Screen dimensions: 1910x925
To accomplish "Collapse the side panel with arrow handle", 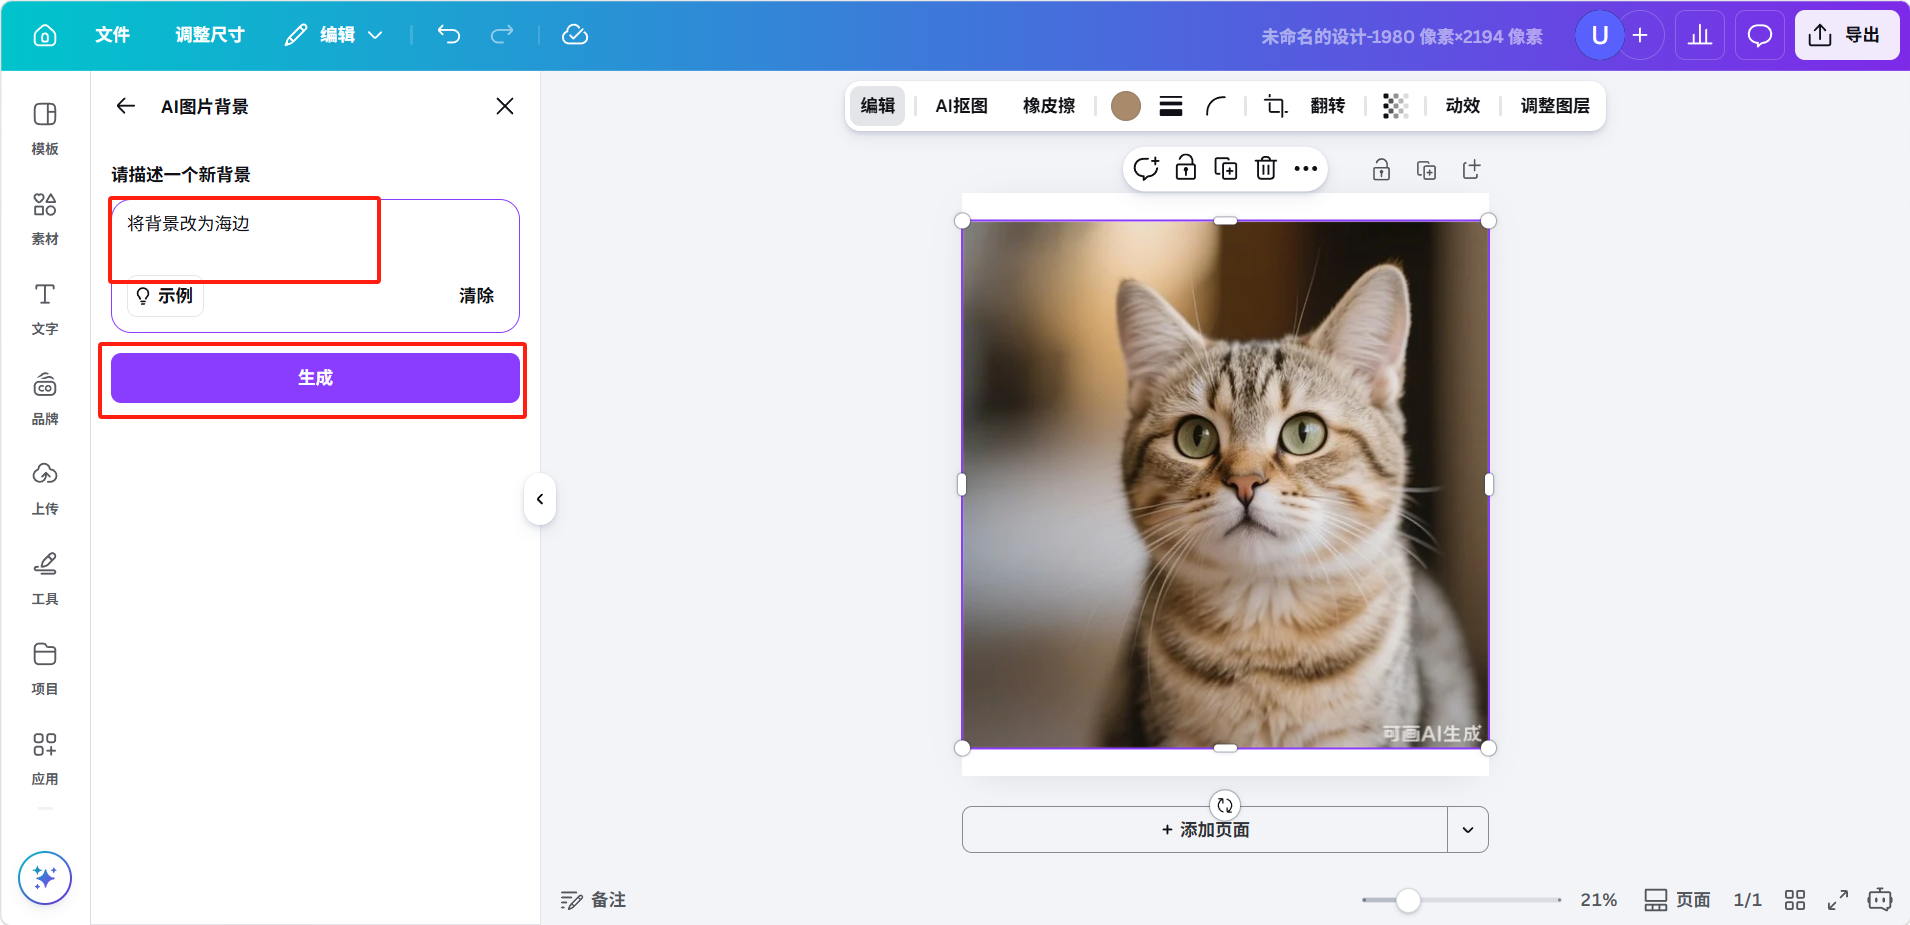I will (540, 499).
